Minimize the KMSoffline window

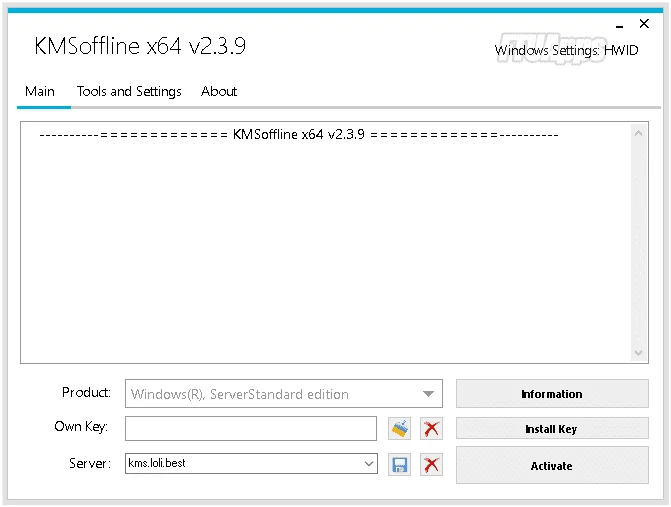click(x=619, y=25)
